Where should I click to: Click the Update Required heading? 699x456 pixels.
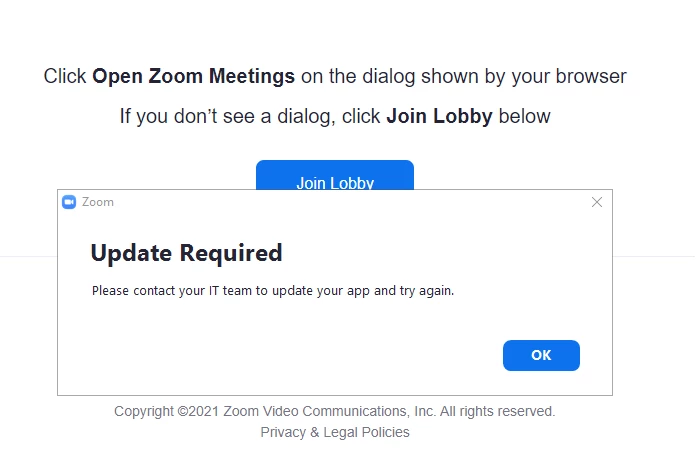tap(186, 253)
